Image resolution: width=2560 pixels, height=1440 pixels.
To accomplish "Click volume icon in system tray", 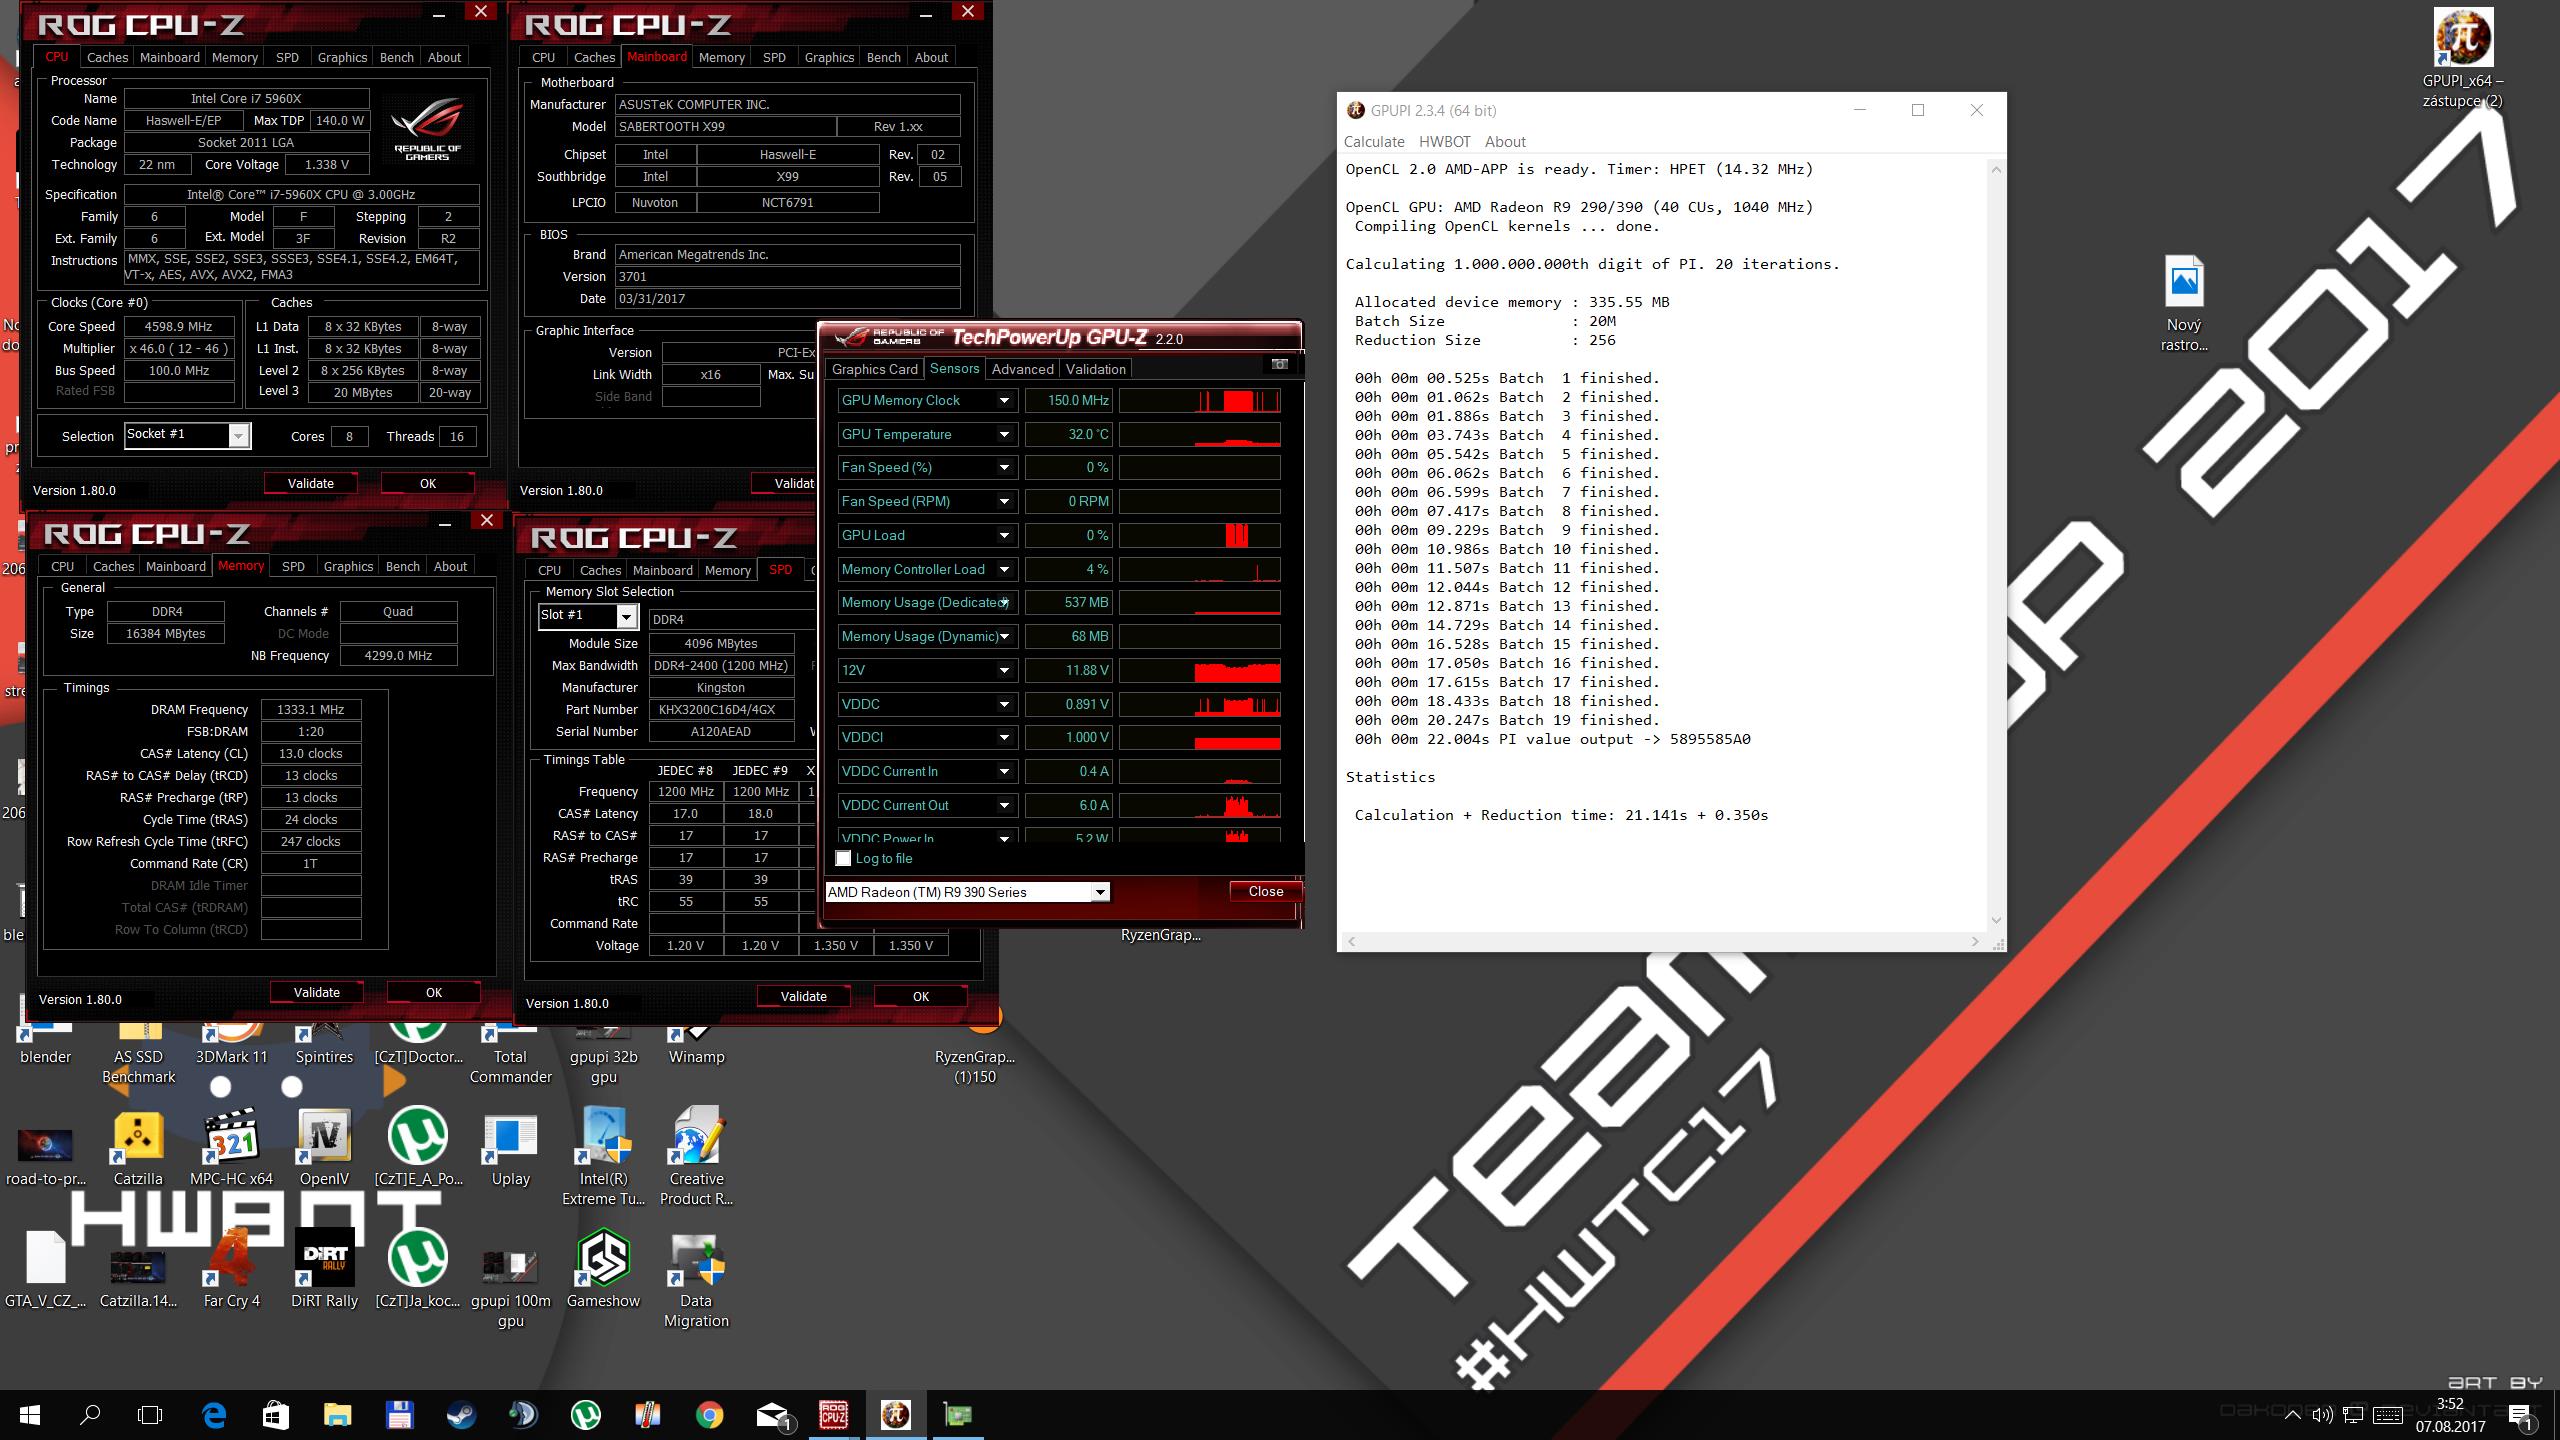I will pyautogui.click(x=2322, y=1415).
